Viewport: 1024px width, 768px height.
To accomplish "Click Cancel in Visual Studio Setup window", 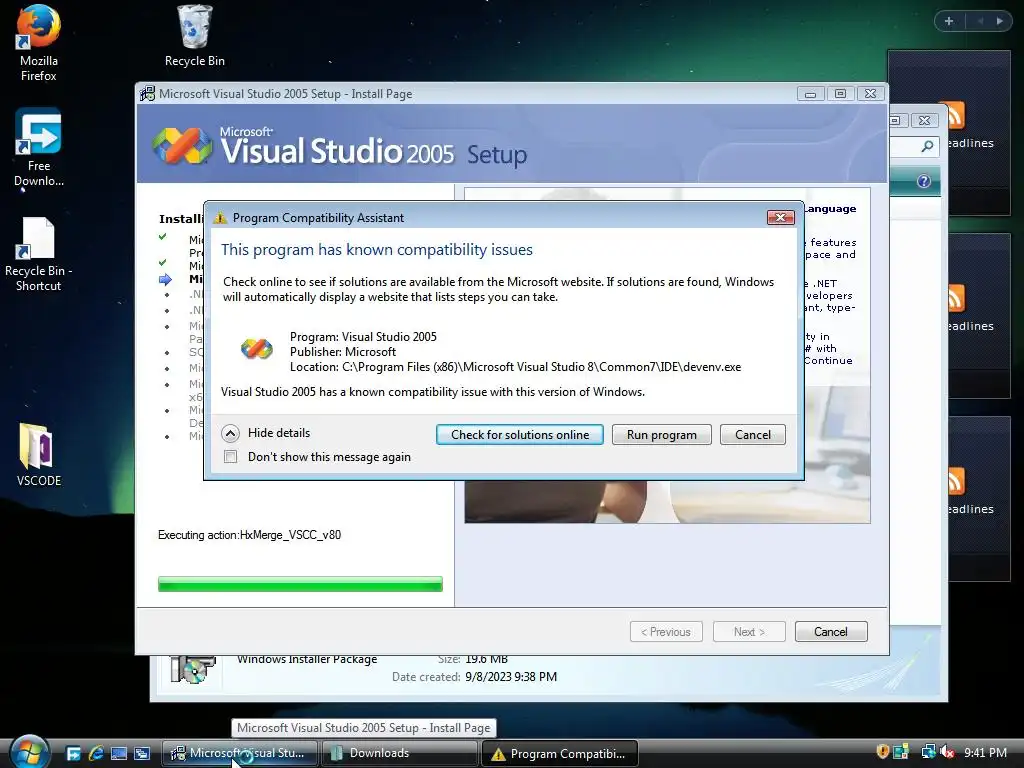I will (831, 632).
